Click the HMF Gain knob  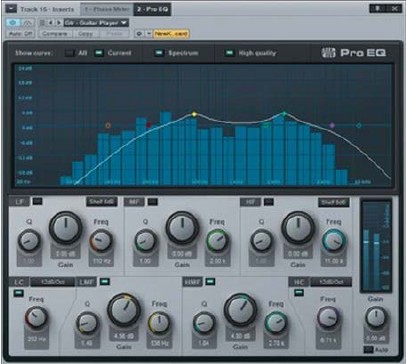pos(240,310)
